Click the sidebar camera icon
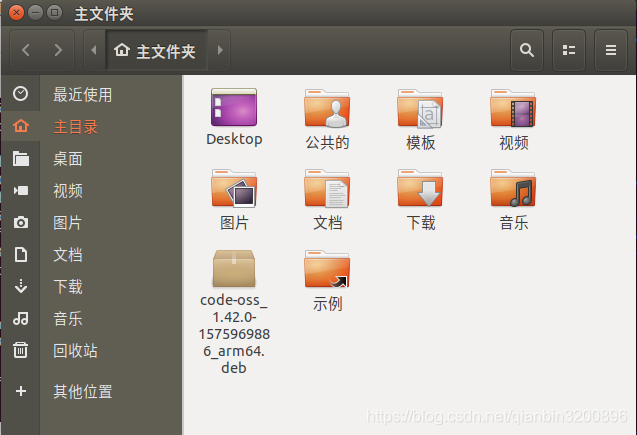This screenshot has width=637, height=435. point(21,223)
